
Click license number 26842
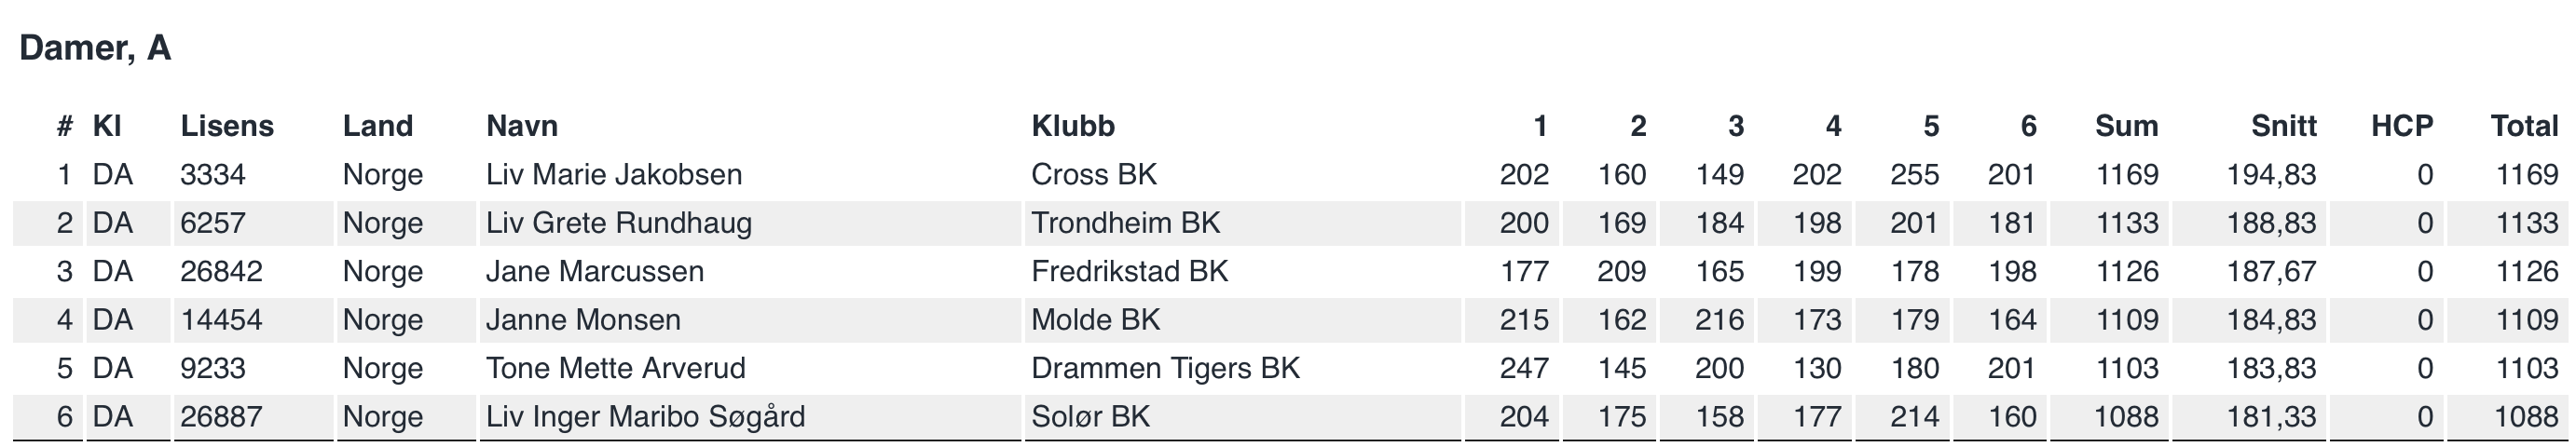221,271
